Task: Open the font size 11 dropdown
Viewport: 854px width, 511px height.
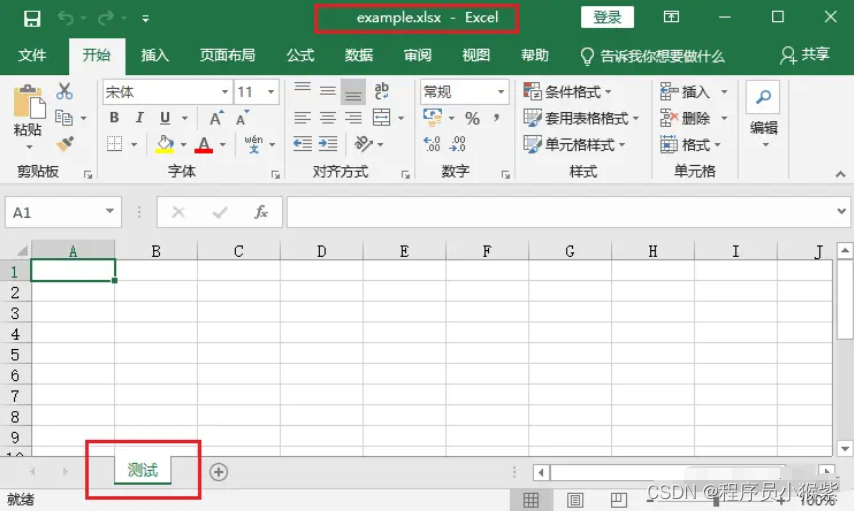Action: tap(271, 92)
